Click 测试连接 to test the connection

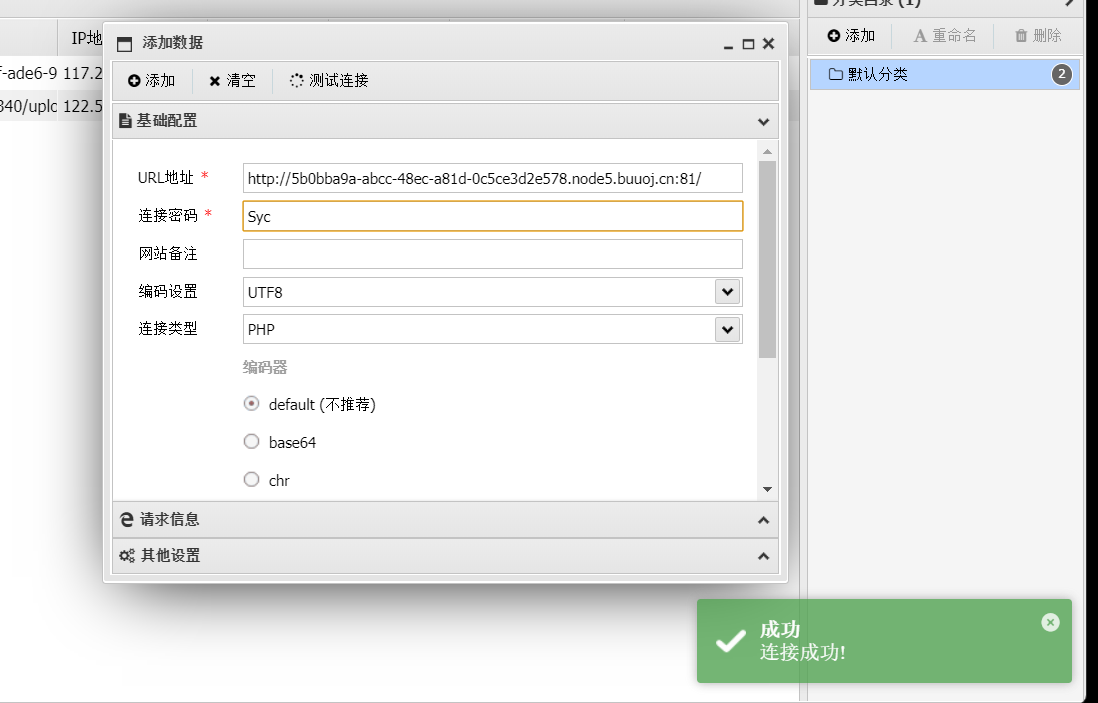pos(329,81)
